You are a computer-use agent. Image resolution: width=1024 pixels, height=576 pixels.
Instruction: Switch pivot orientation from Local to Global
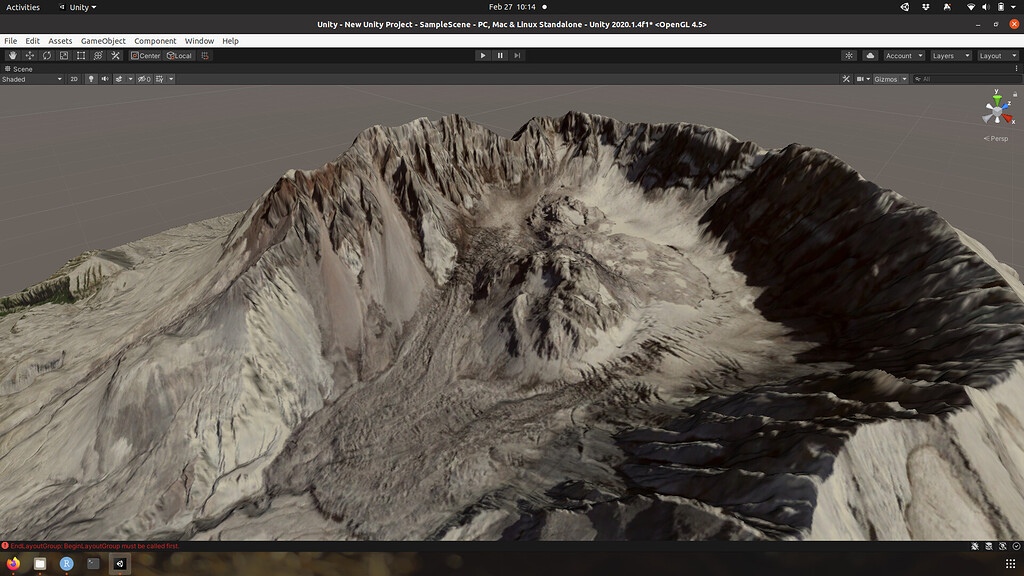coord(180,55)
